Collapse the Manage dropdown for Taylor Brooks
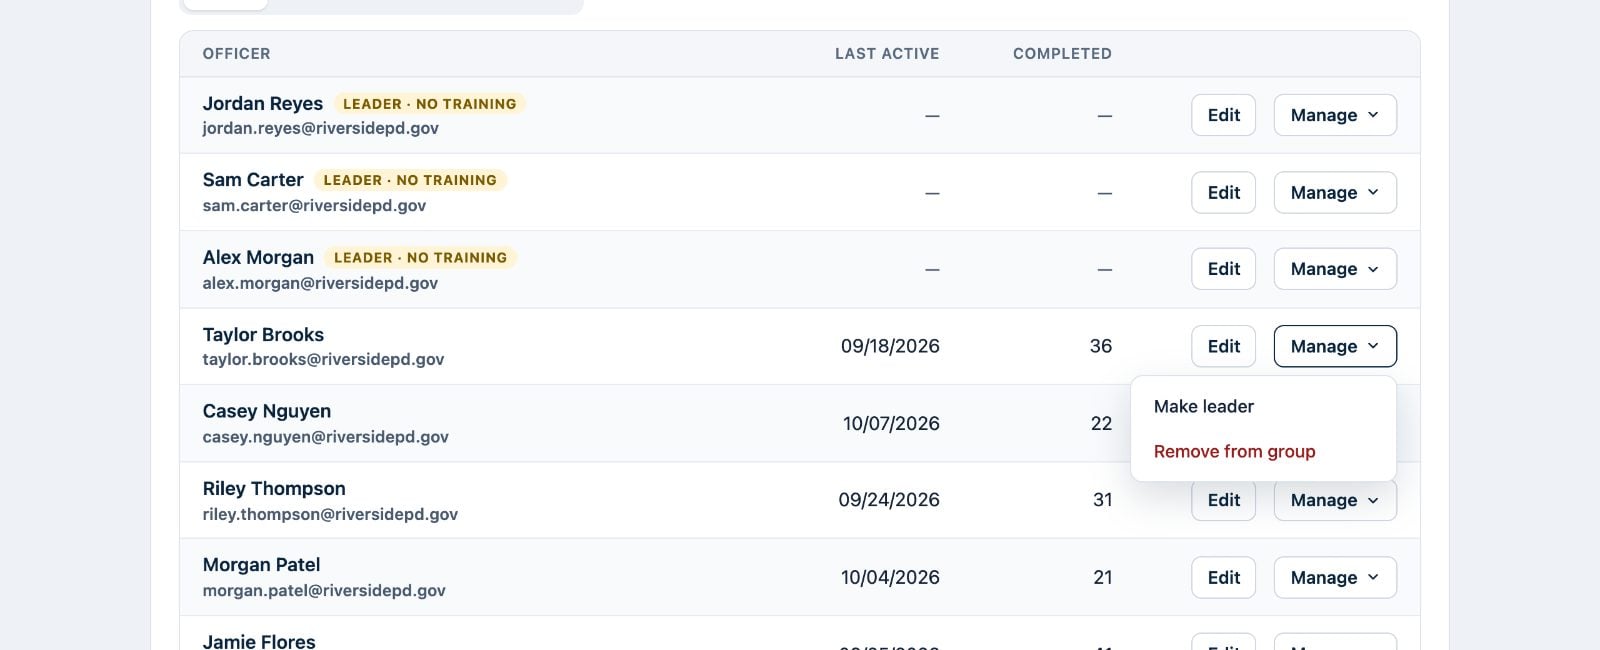The height and width of the screenshot is (650, 1600). click(1335, 346)
